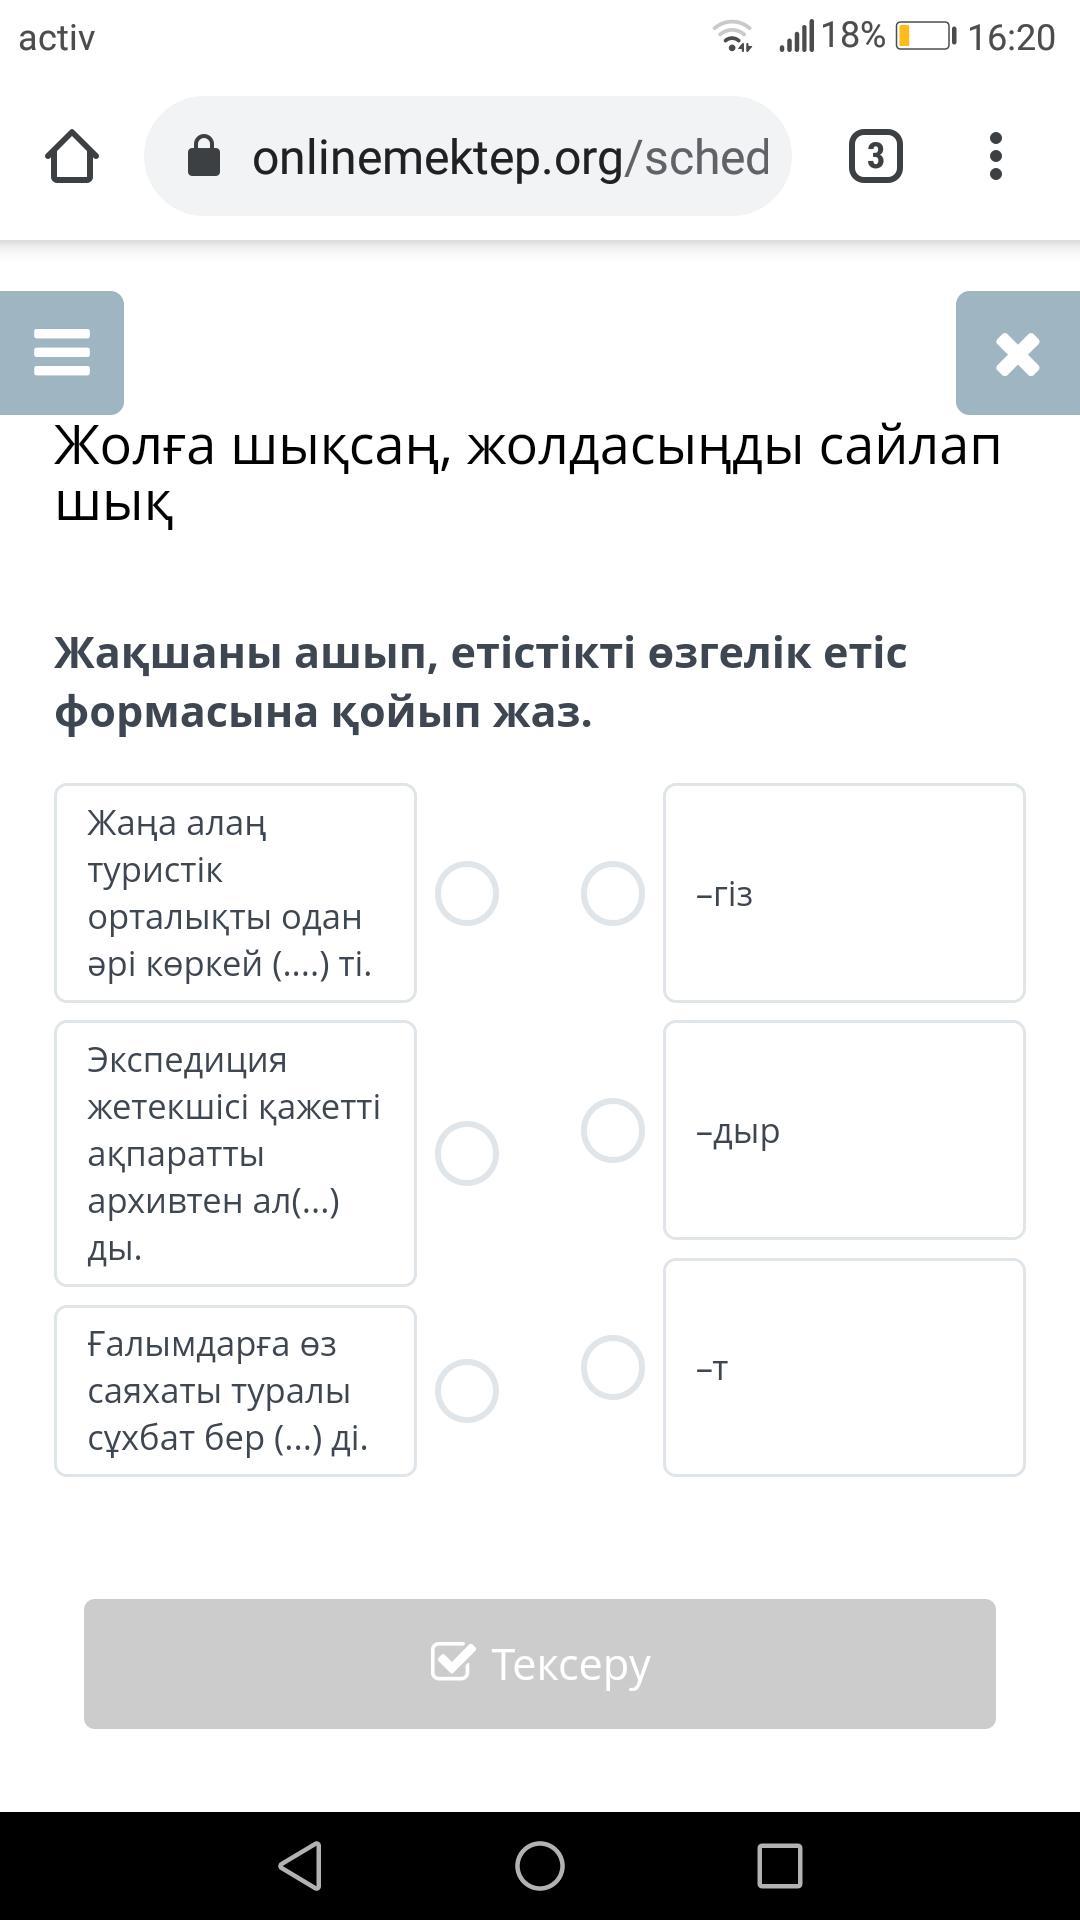This screenshot has width=1080, height=1920.
Task: Select radio next to 'Ғалымдарға өз саяхаты' sentence
Action: click(x=467, y=1390)
